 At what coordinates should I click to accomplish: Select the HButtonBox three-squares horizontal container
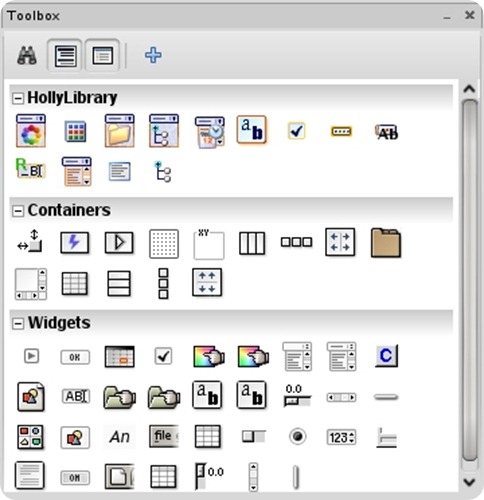(x=296, y=242)
